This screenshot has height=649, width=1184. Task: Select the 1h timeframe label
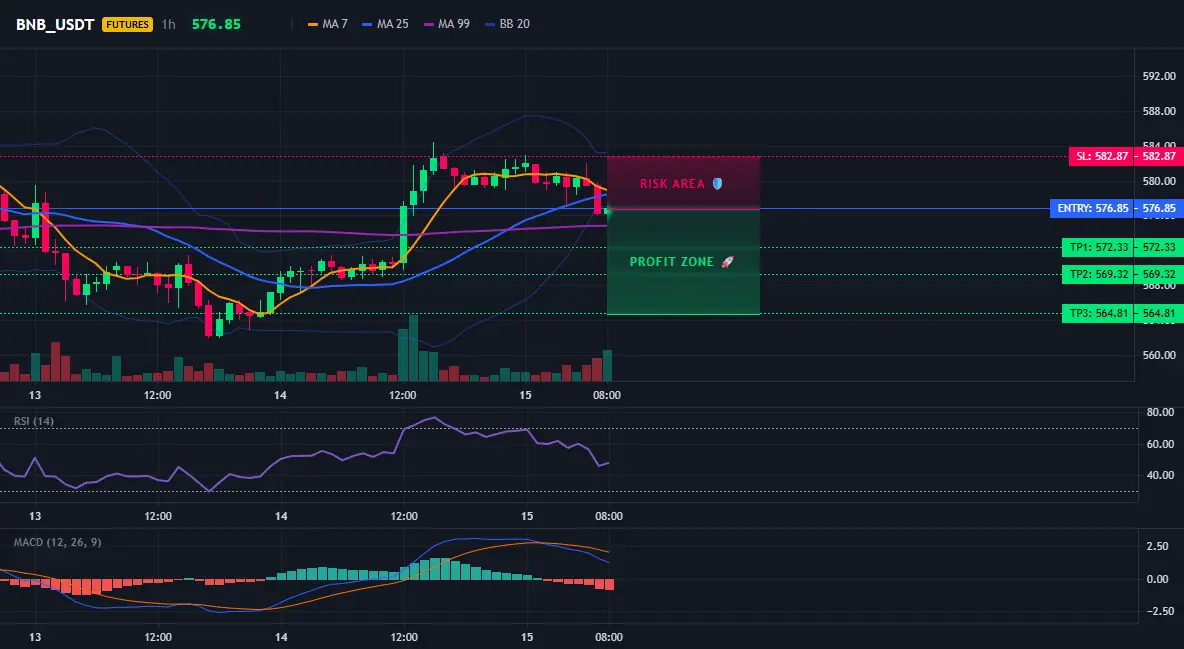(168, 24)
